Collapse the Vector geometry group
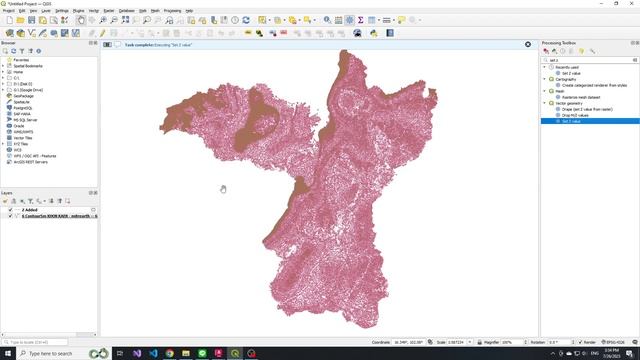This screenshot has width=640, height=360. point(544,103)
